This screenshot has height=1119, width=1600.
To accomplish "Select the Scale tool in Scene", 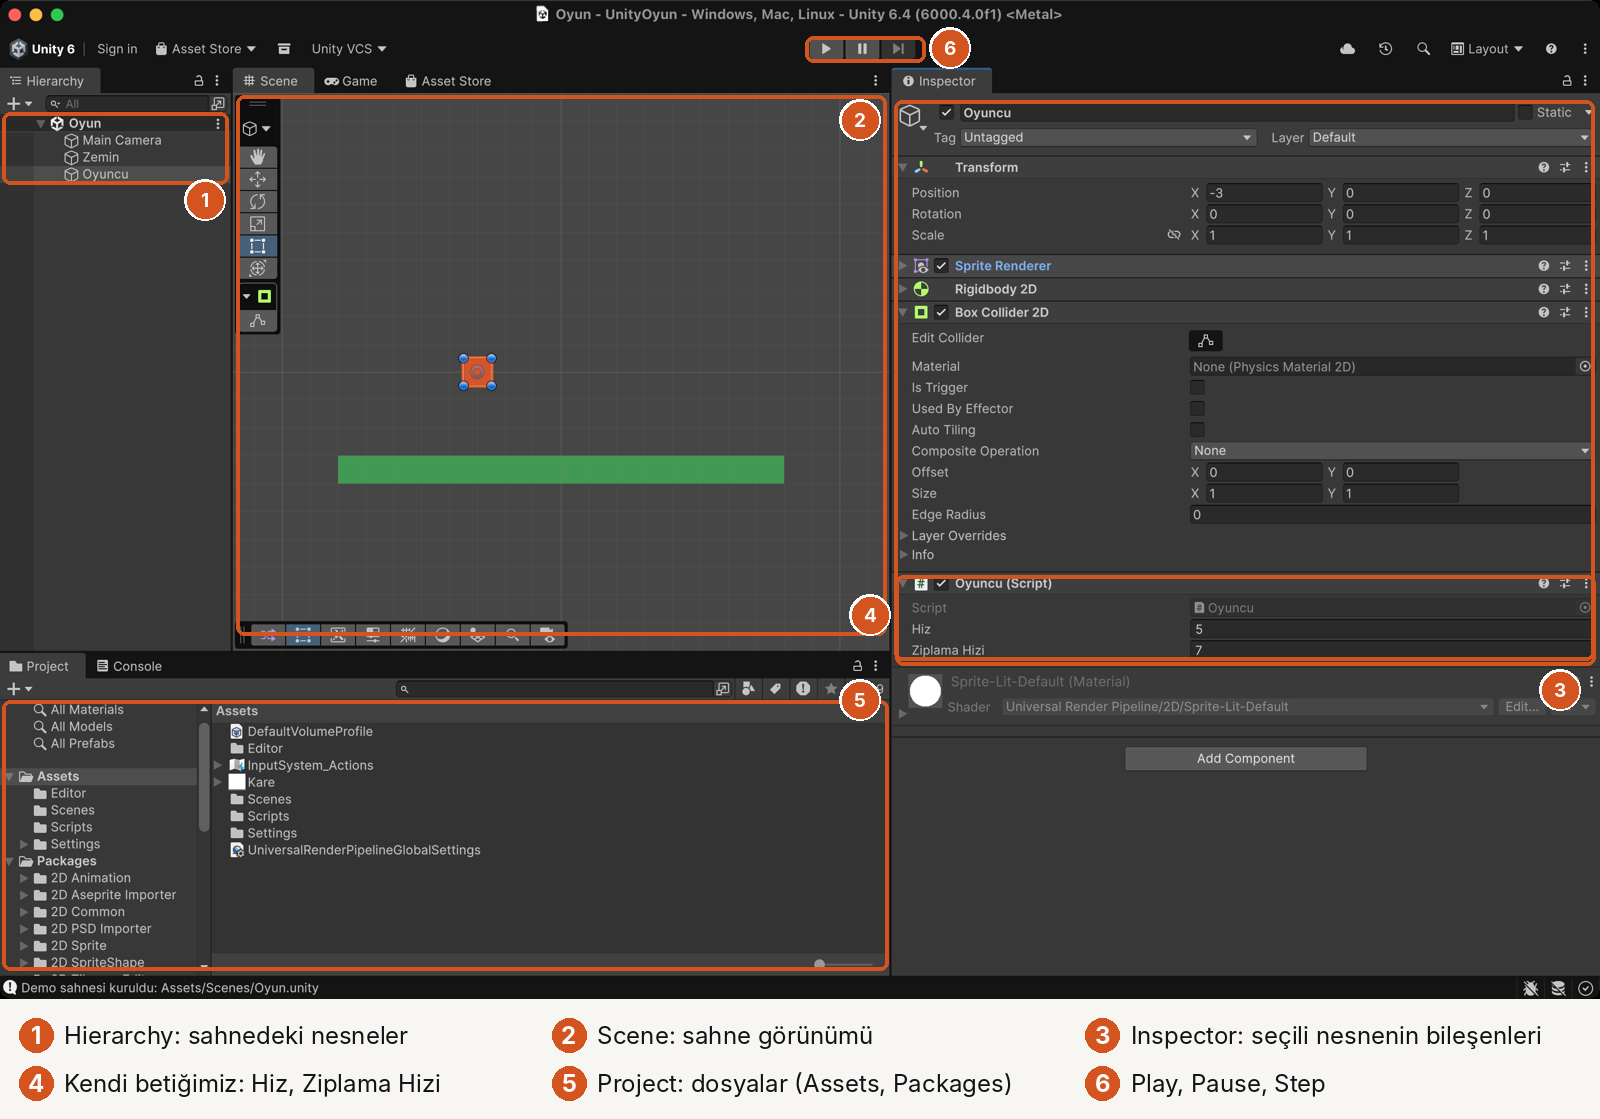I will click(x=258, y=224).
